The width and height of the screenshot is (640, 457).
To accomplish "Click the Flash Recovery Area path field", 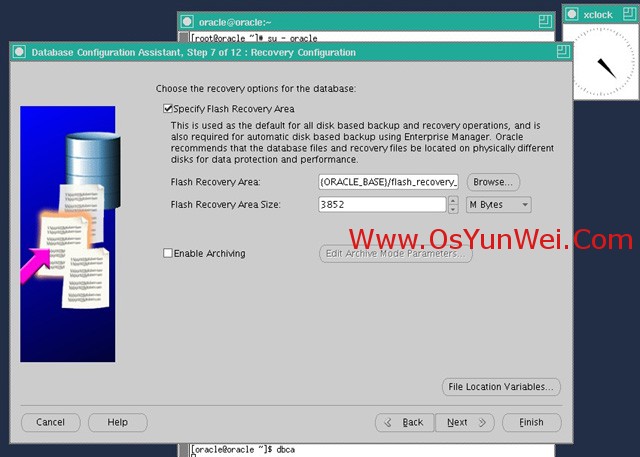I will pos(388,182).
